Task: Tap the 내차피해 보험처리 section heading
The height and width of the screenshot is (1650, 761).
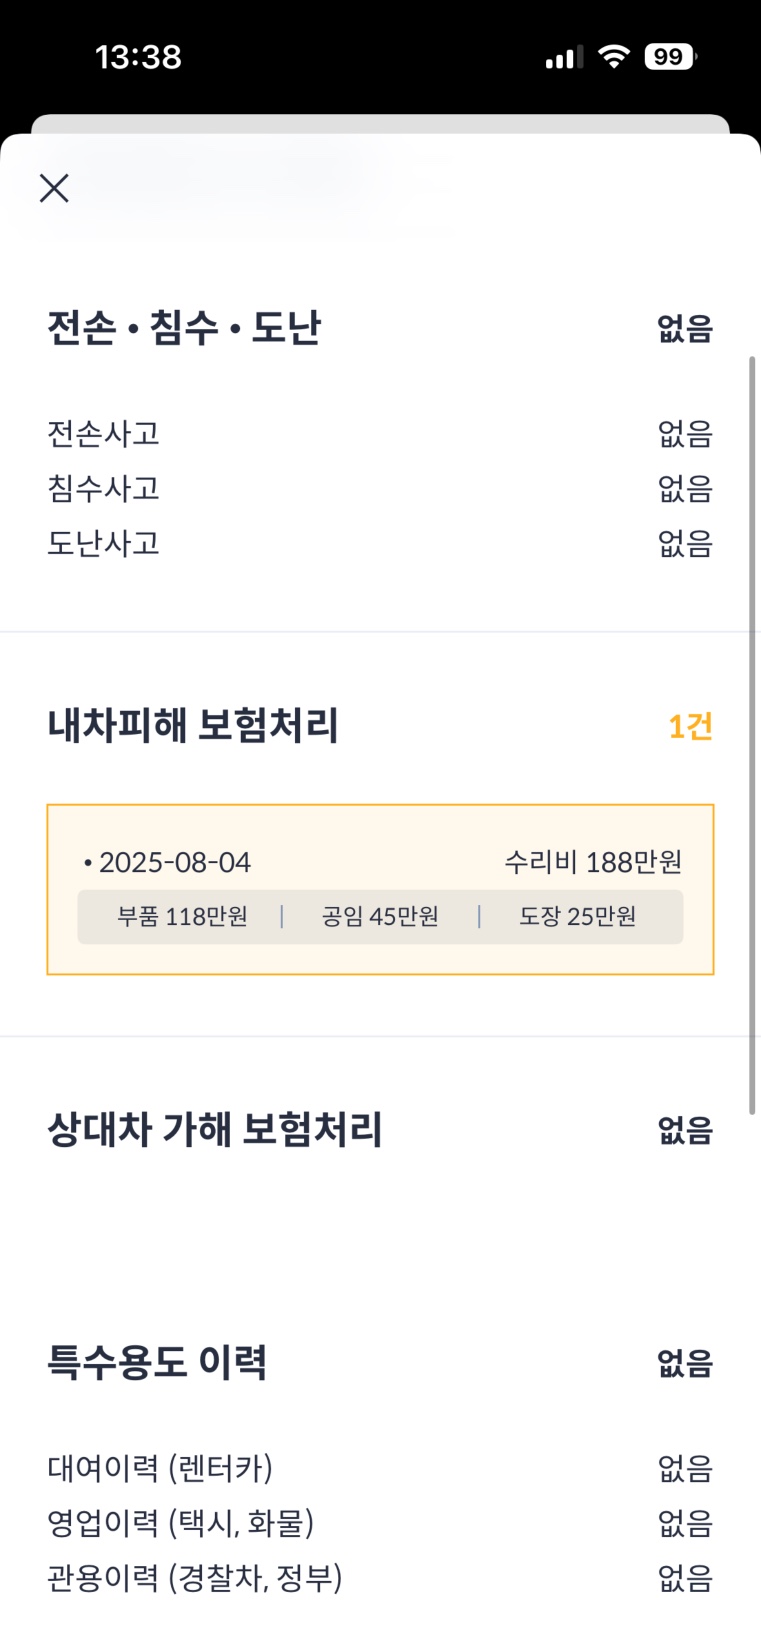Action: point(193,726)
